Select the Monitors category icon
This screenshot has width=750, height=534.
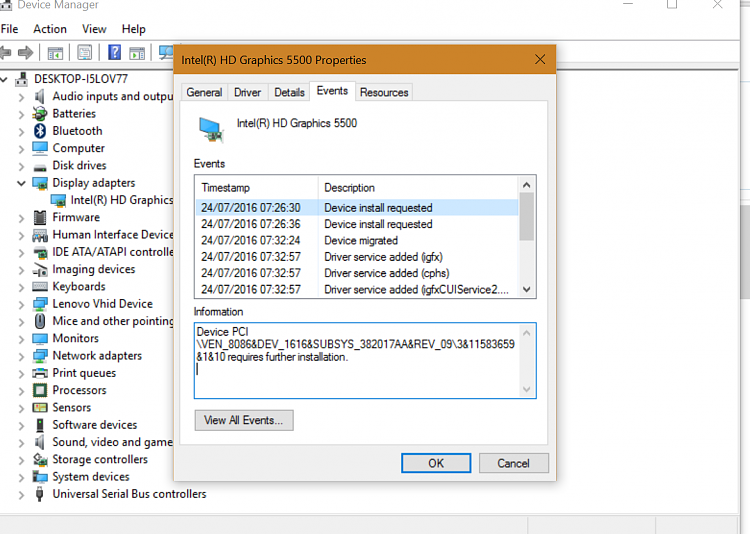(x=40, y=339)
